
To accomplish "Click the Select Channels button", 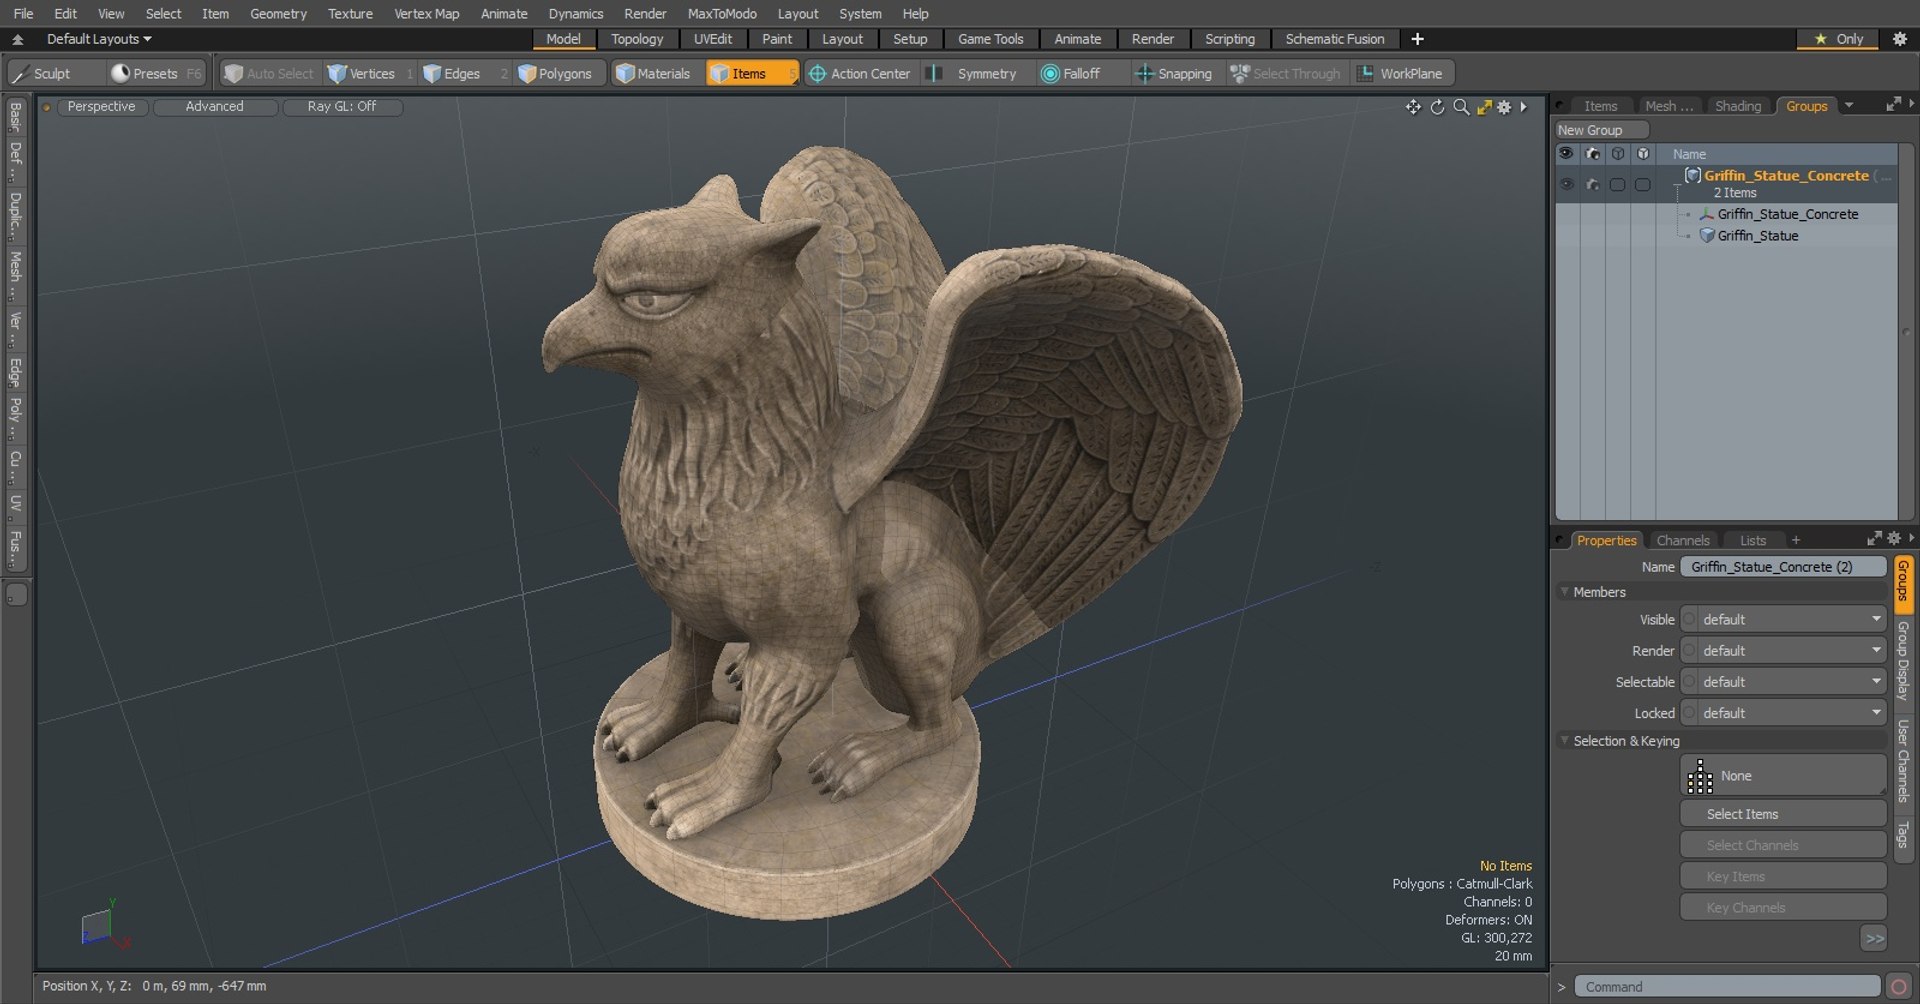I will (x=1783, y=845).
